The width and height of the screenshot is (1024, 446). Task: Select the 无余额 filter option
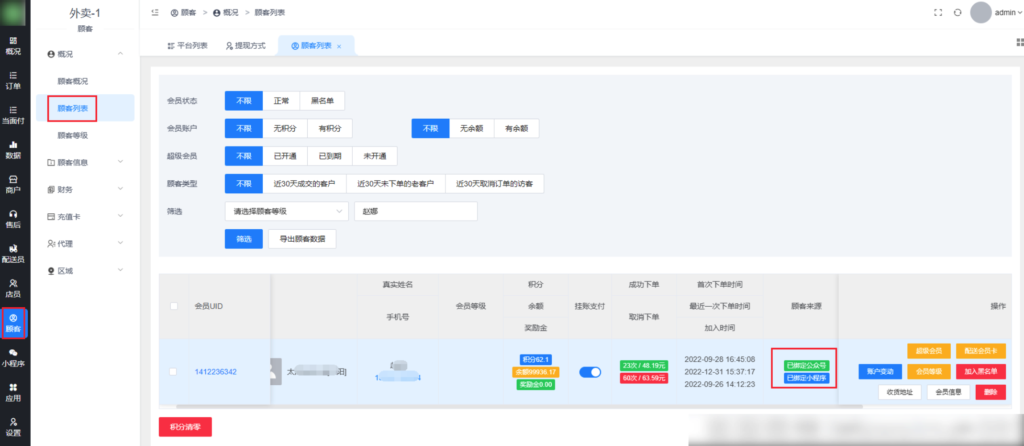(x=472, y=129)
